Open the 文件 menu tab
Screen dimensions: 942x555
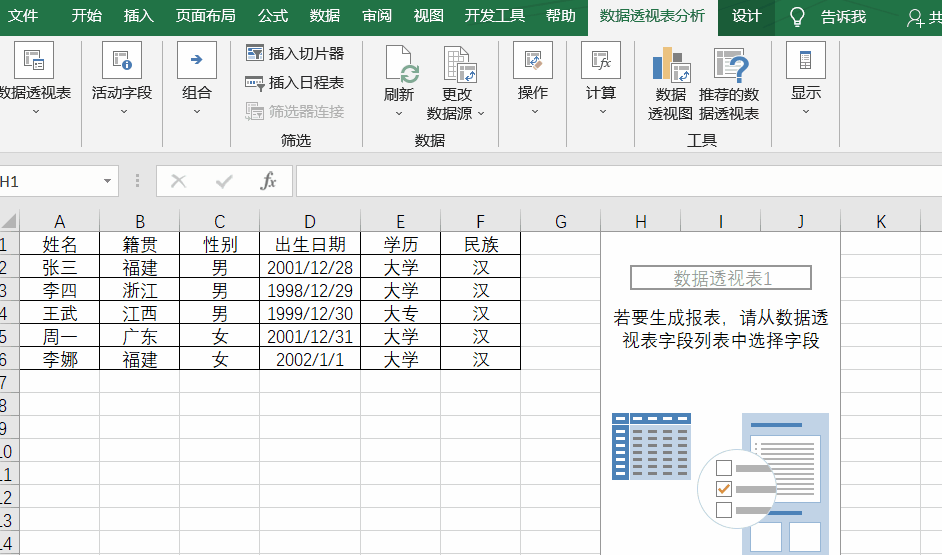pyautogui.click(x=23, y=16)
